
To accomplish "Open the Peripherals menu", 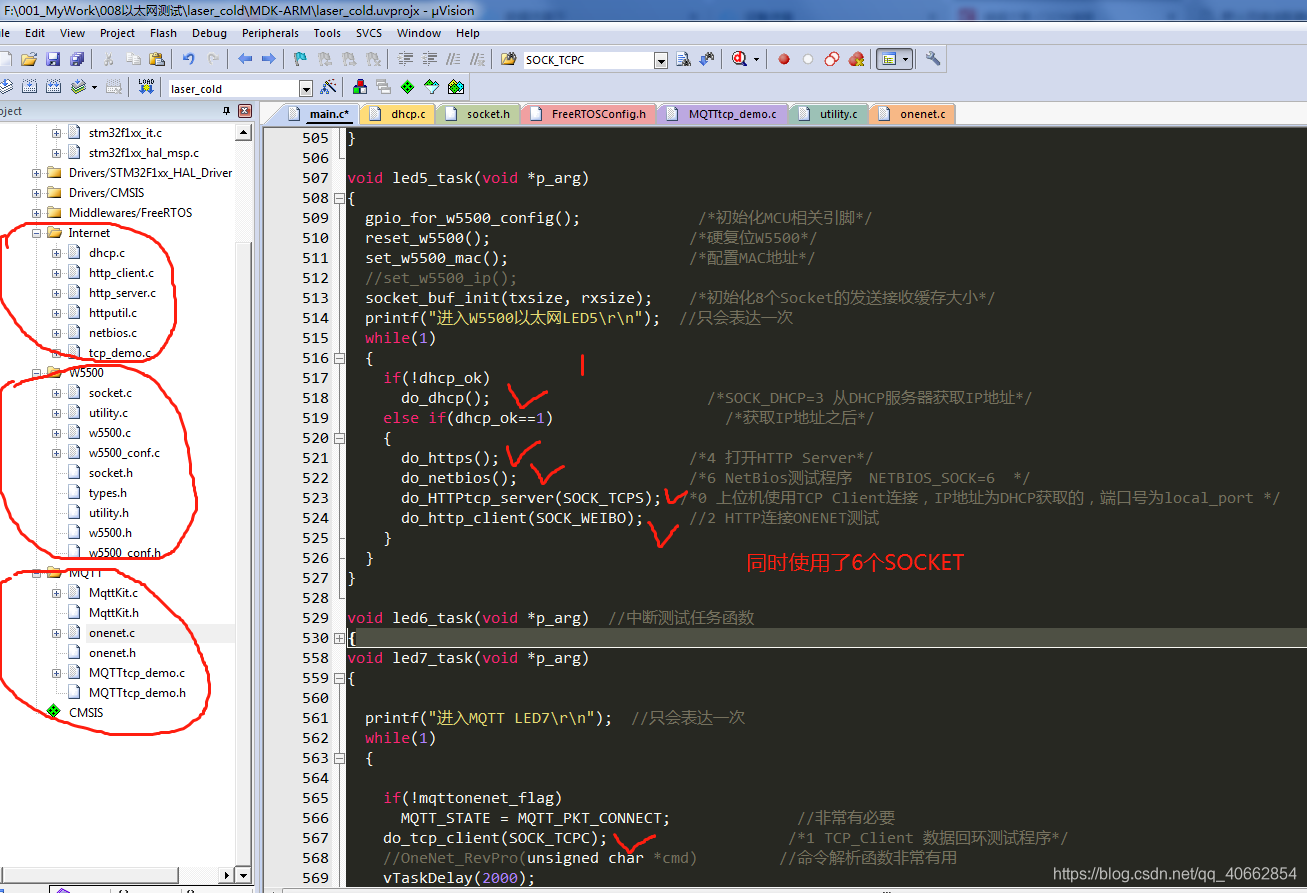I will 270,33.
